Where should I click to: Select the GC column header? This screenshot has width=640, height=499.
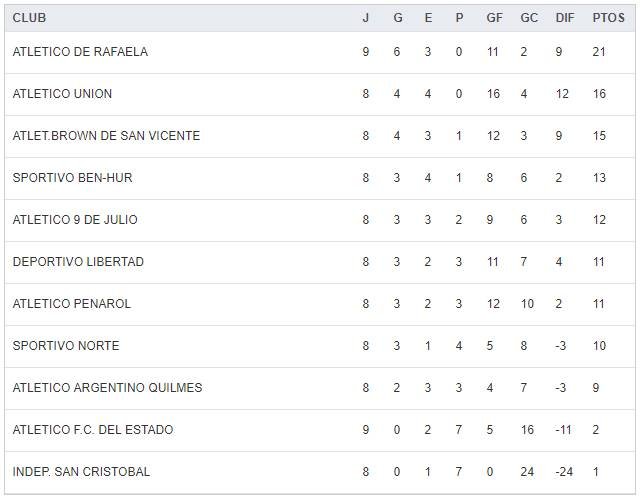point(529,18)
